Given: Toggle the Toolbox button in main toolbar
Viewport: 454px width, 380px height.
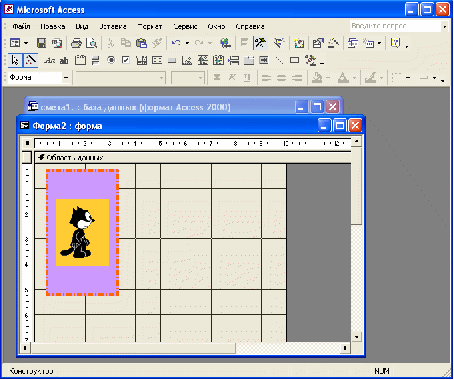Looking at the screenshot, I should [260, 43].
